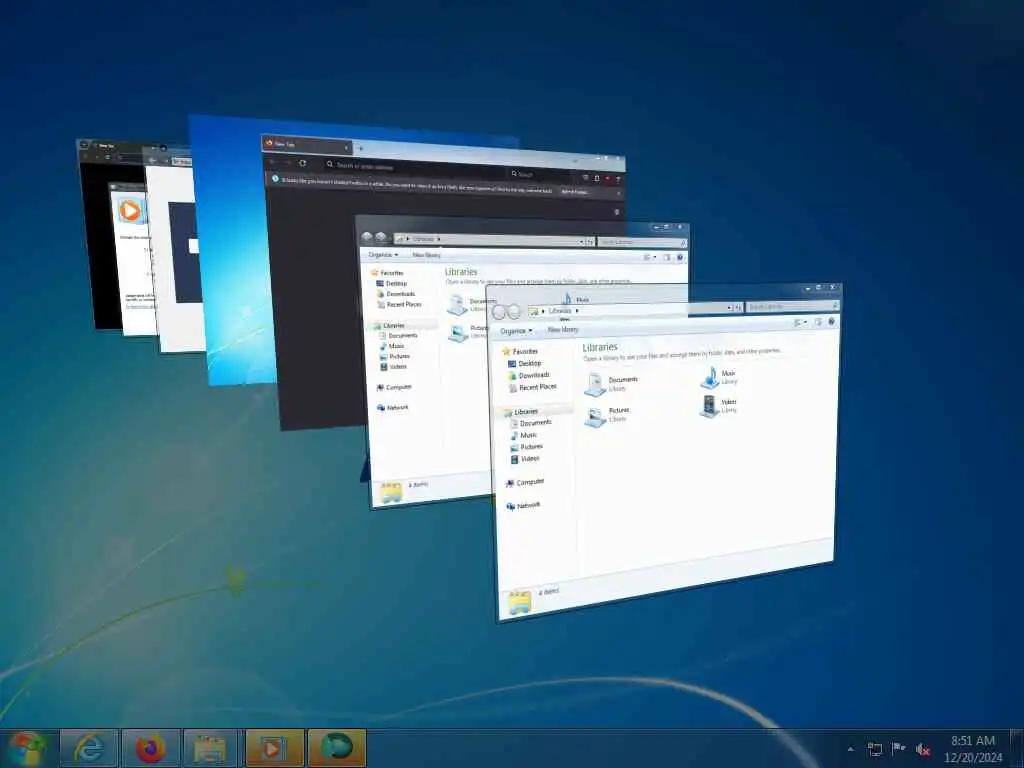
Task: Open Action Center flag in system tray
Action: [x=899, y=749]
